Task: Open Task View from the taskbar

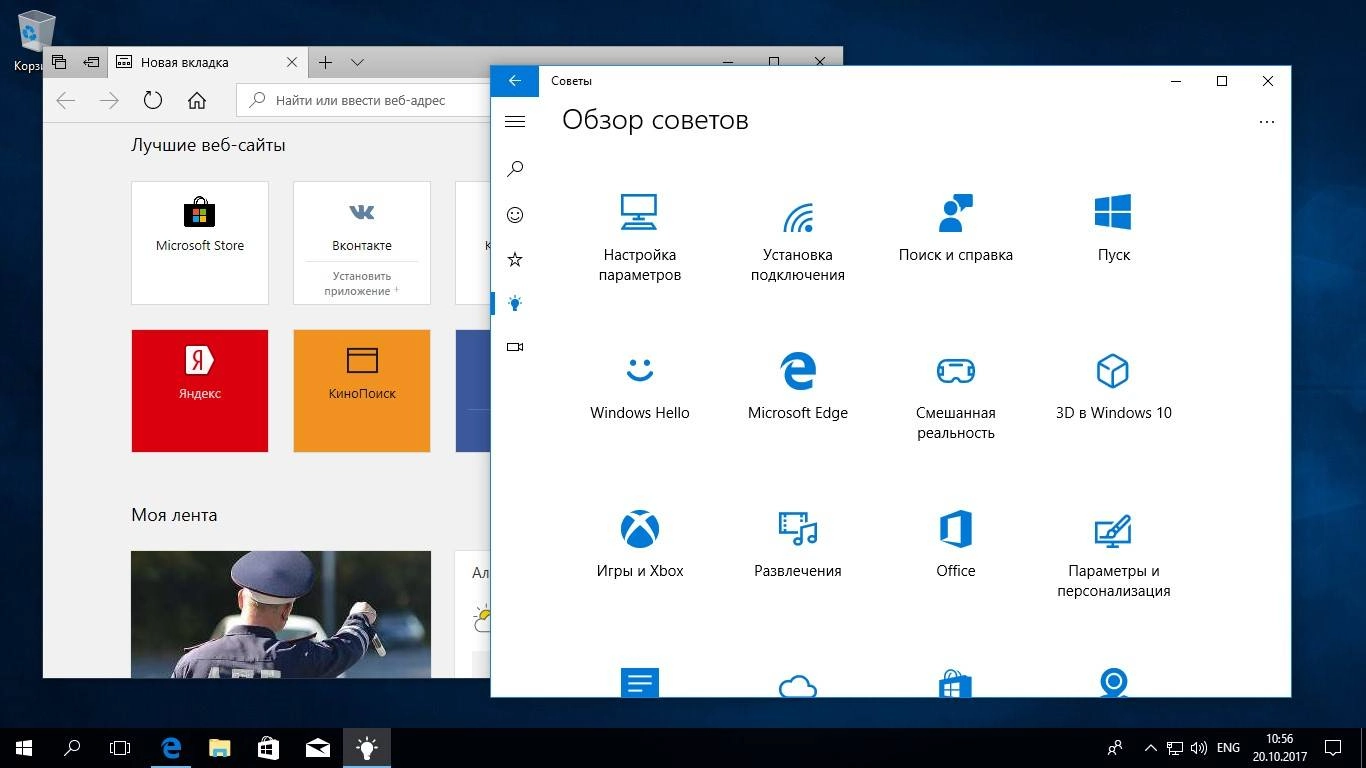Action: click(120, 747)
